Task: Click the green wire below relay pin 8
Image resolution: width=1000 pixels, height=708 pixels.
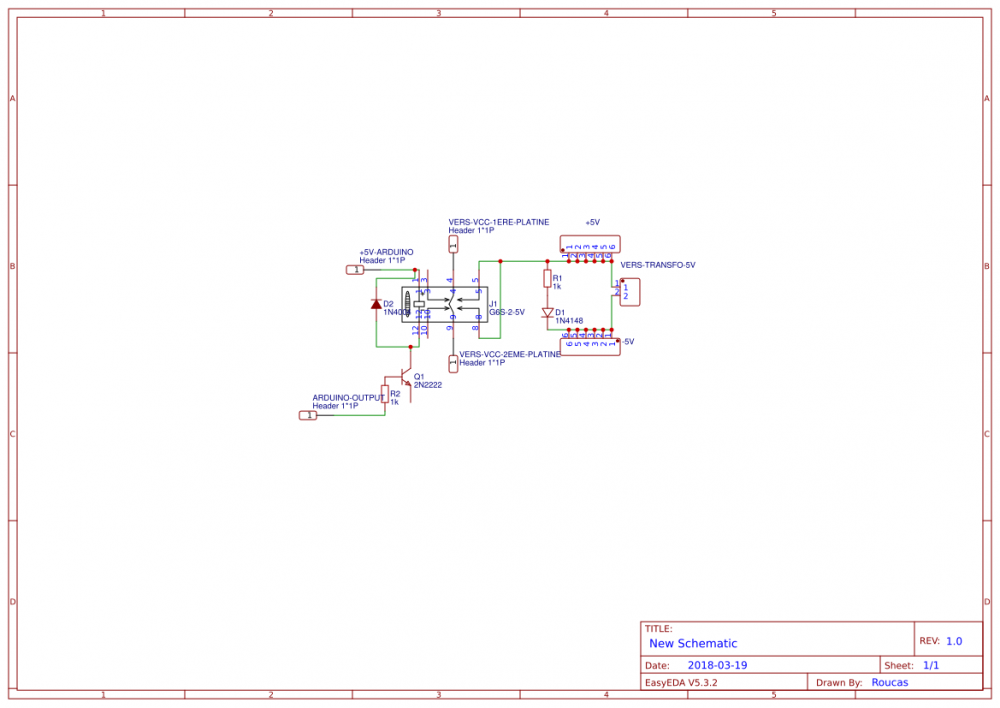Action: click(x=489, y=338)
